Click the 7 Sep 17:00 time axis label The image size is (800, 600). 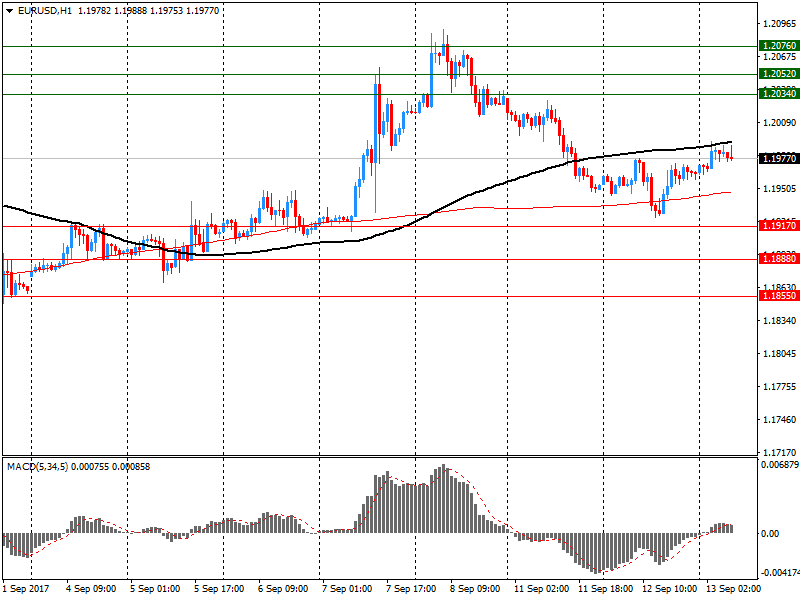[x=411, y=589]
